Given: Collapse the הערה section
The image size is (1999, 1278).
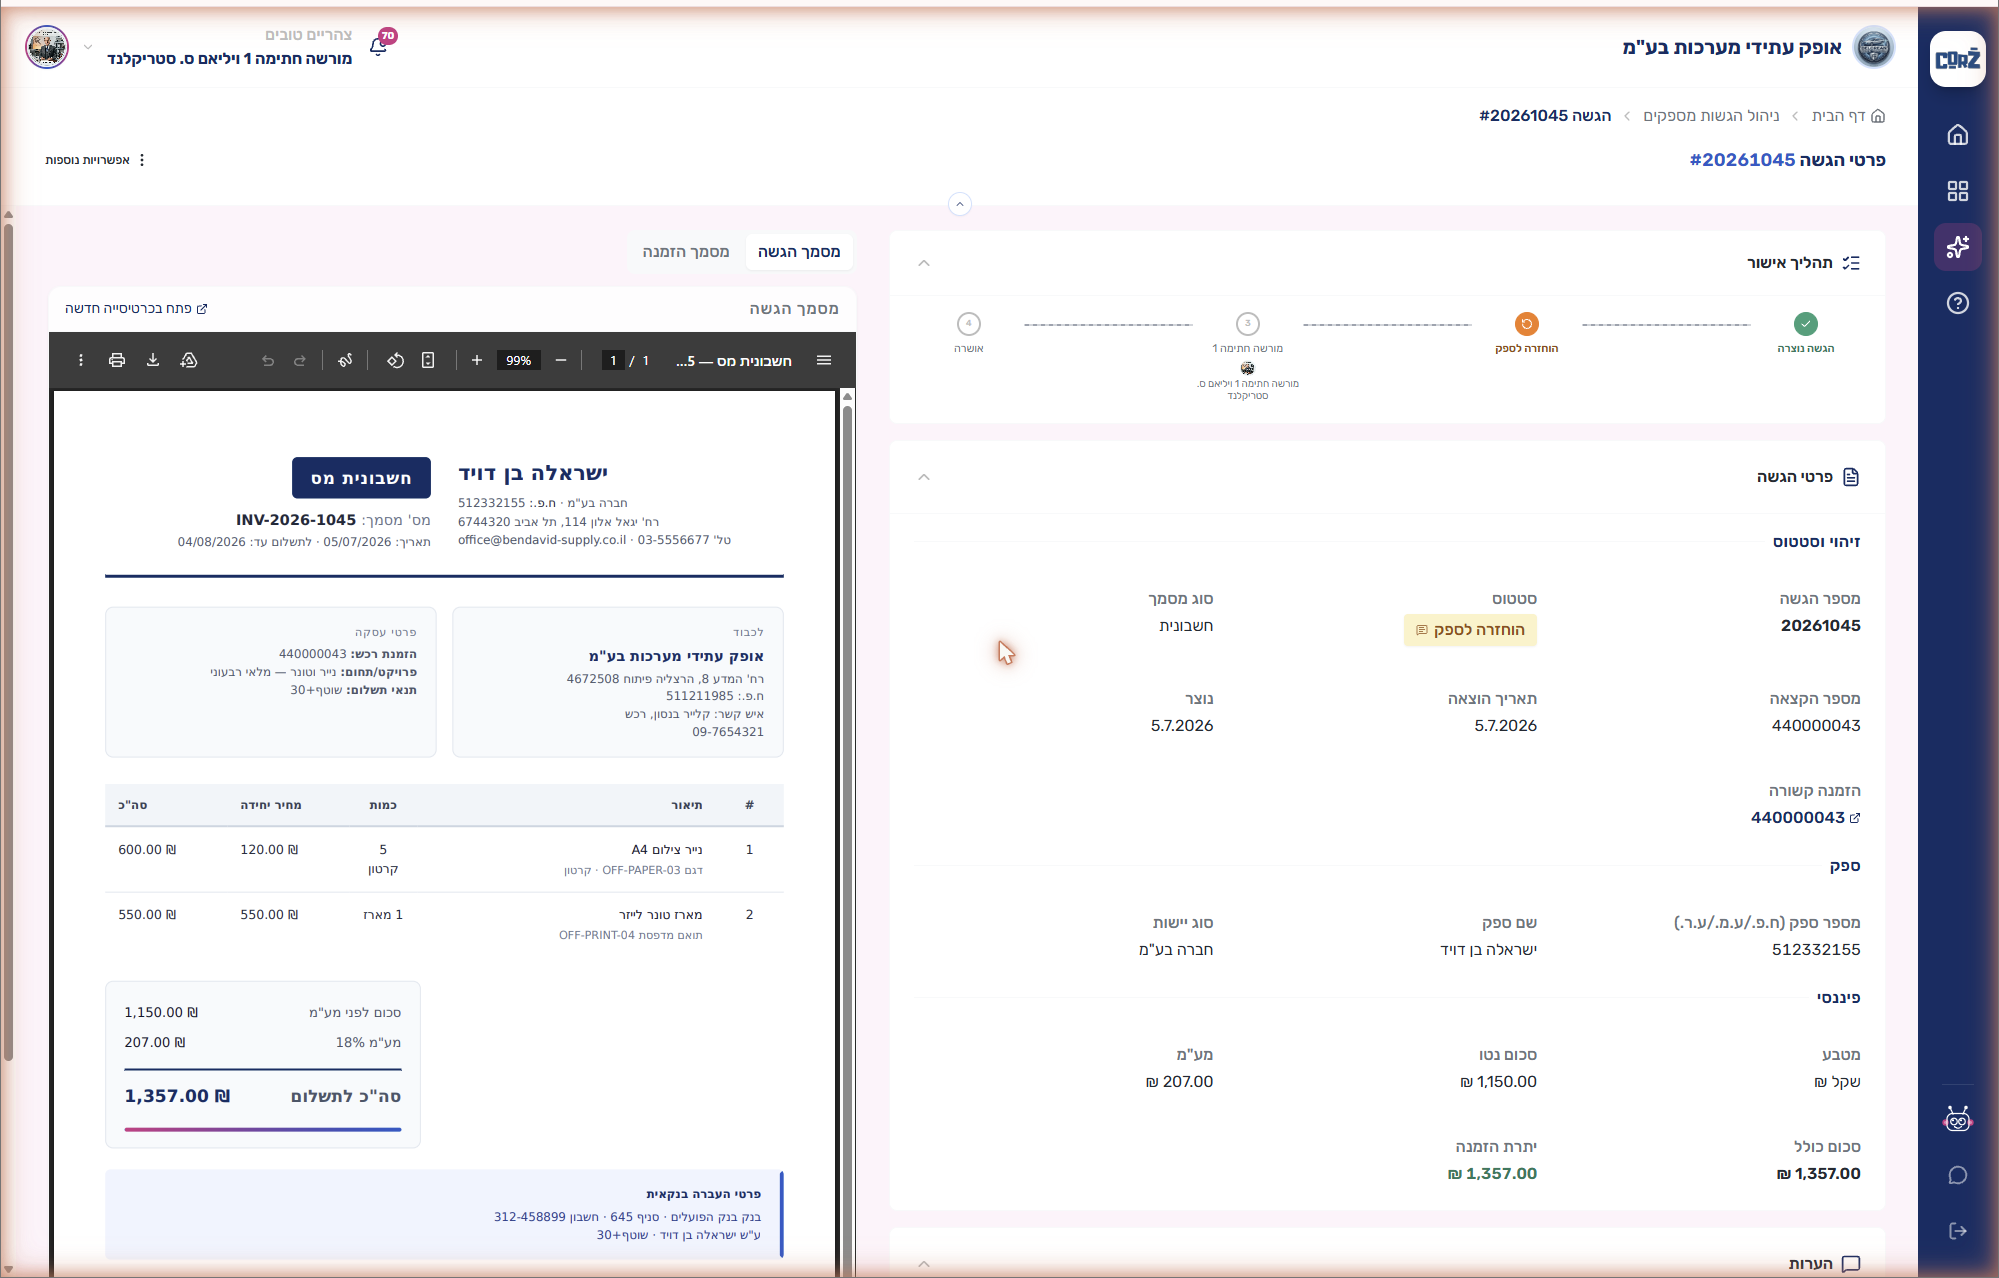Looking at the screenshot, I should (x=924, y=1264).
